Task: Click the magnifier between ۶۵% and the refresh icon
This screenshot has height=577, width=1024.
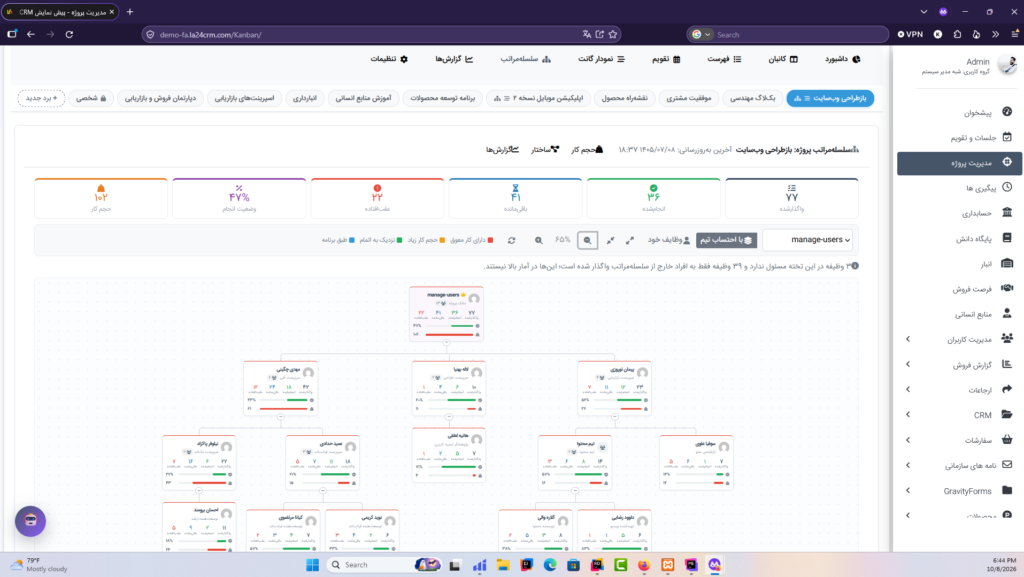Action: [x=539, y=240]
